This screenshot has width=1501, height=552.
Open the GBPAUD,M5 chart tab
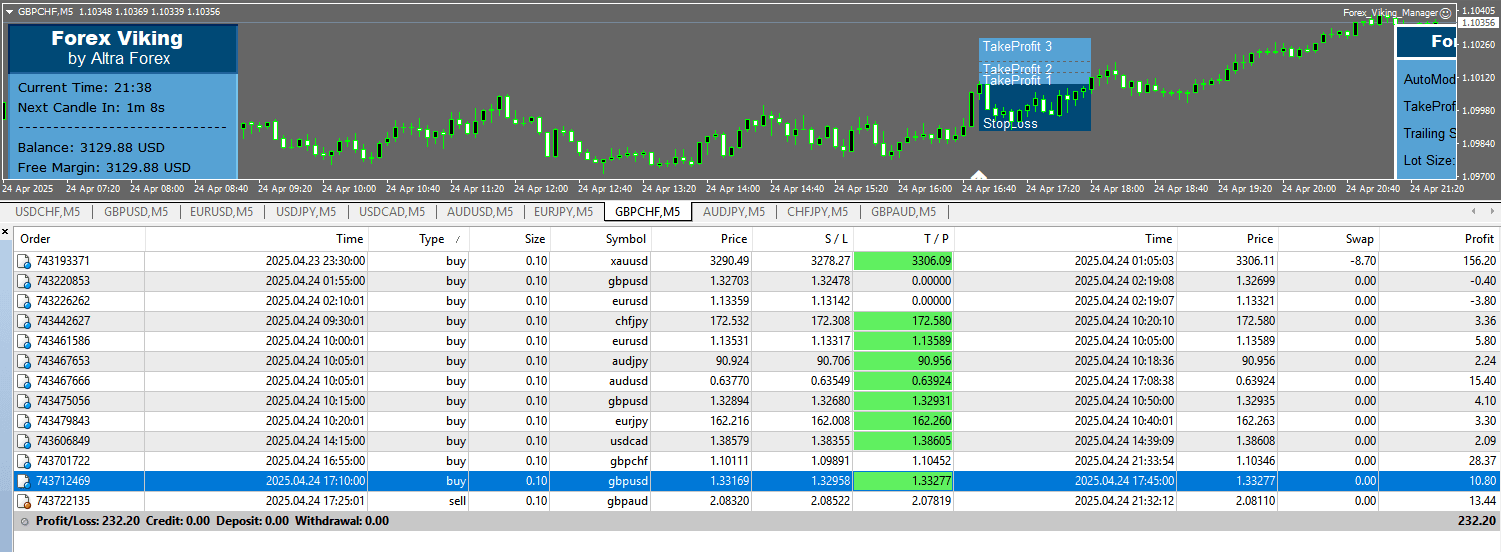pyautogui.click(x=903, y=211)
